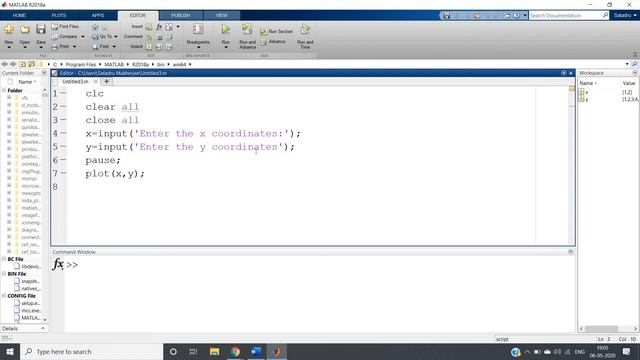Screen dimensions: 640x360
Task: Click the Find magnifier icon in the ribbon
Action: [95, 47]
